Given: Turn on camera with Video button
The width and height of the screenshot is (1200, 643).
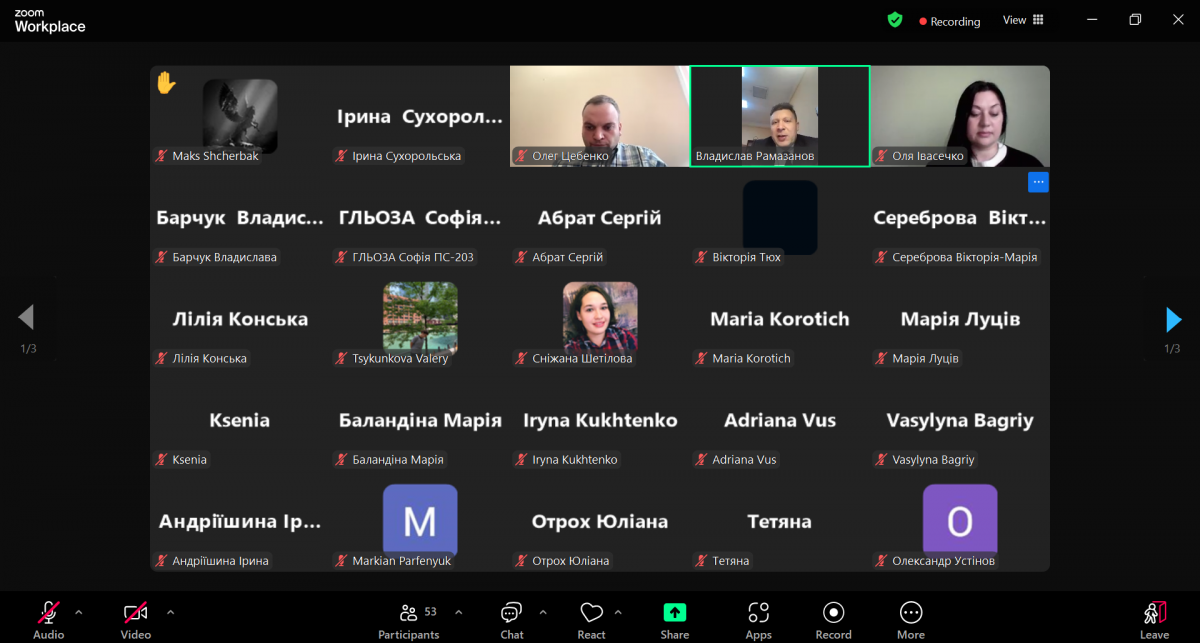Looking at the screenshot, I should (x=135, y=613).
